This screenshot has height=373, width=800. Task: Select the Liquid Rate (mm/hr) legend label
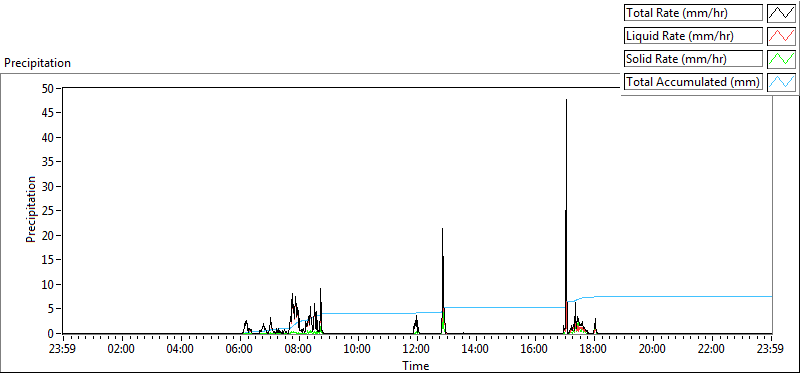coord(693,36)
